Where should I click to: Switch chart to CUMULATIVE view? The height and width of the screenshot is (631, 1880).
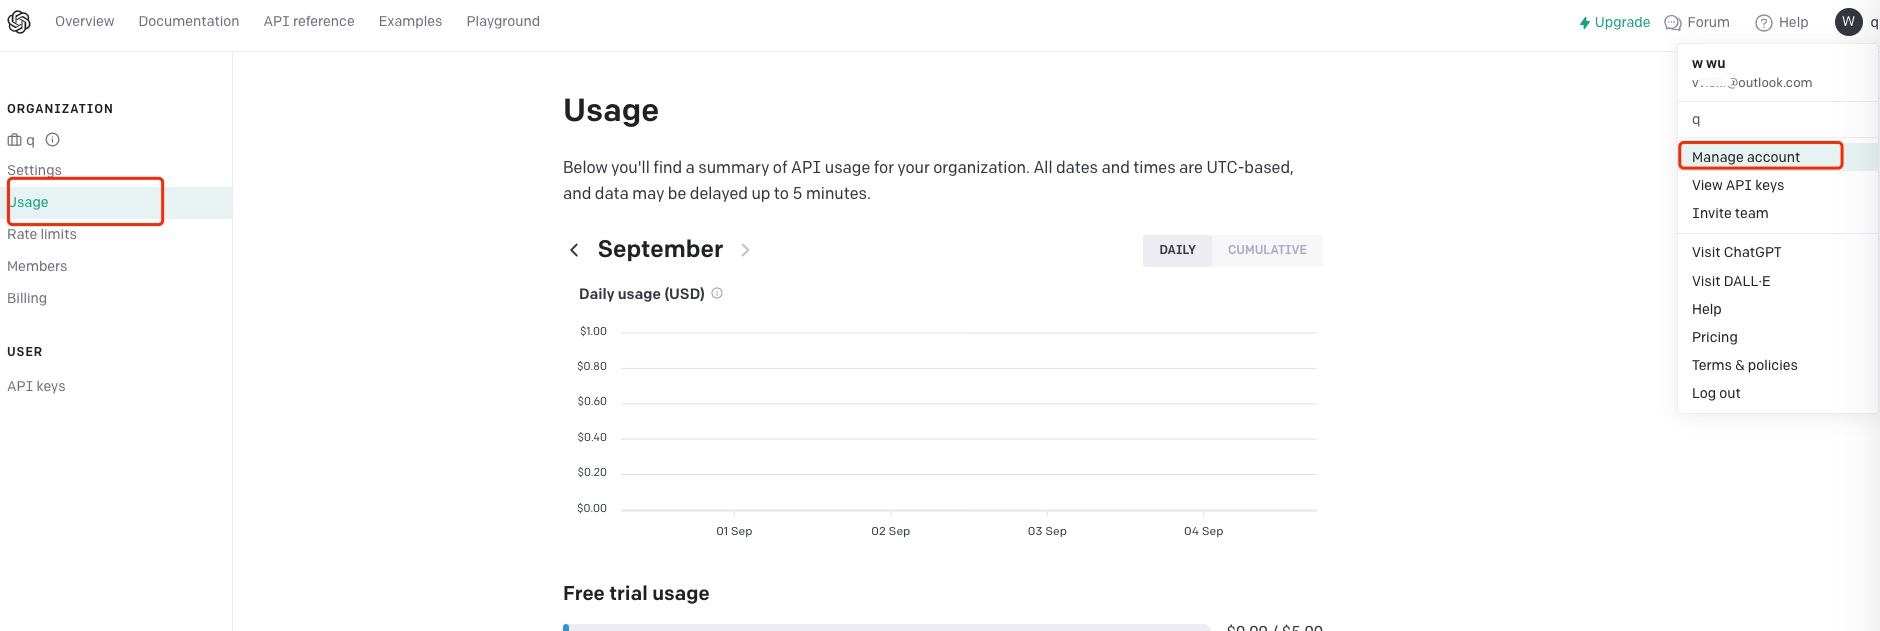pos(1267,250)
